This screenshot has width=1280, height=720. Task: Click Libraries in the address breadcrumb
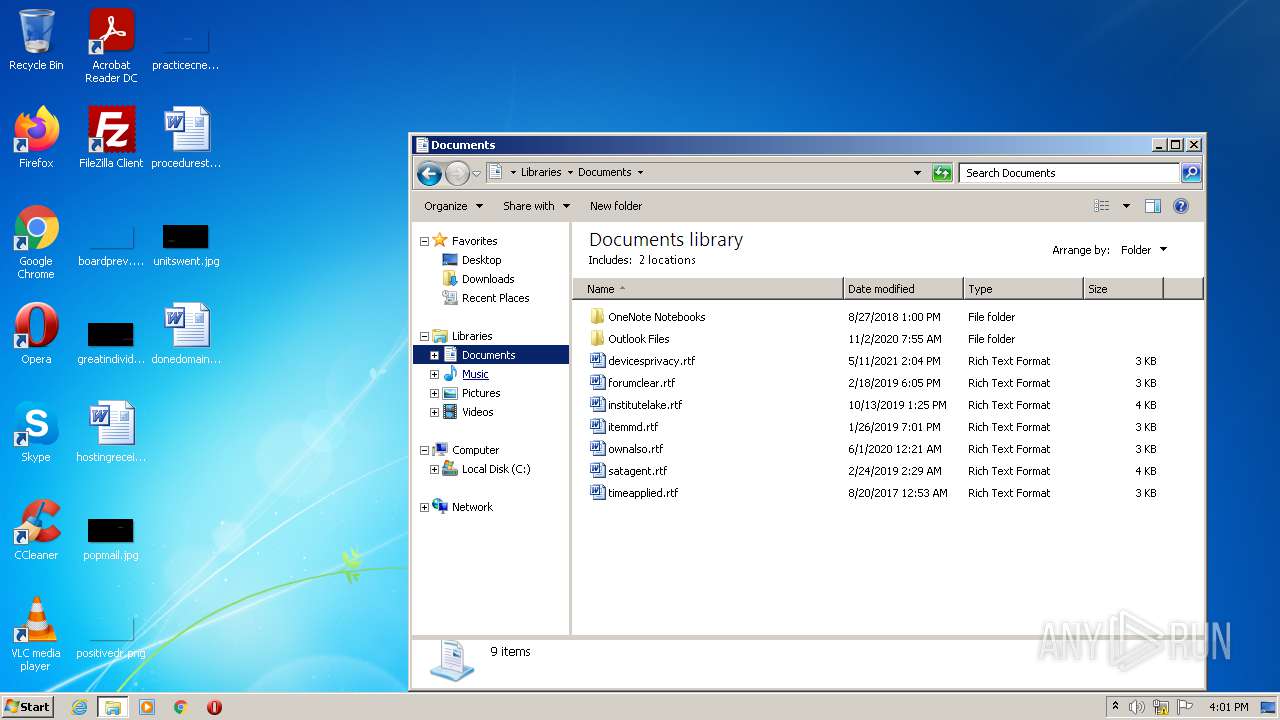541,172
